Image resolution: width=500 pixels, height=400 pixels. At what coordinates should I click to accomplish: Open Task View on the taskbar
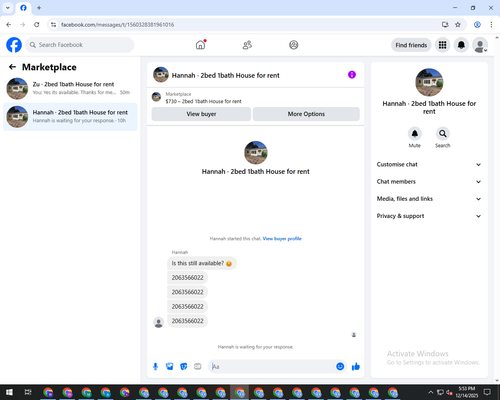pyautogui.click(x=28, y=392)
